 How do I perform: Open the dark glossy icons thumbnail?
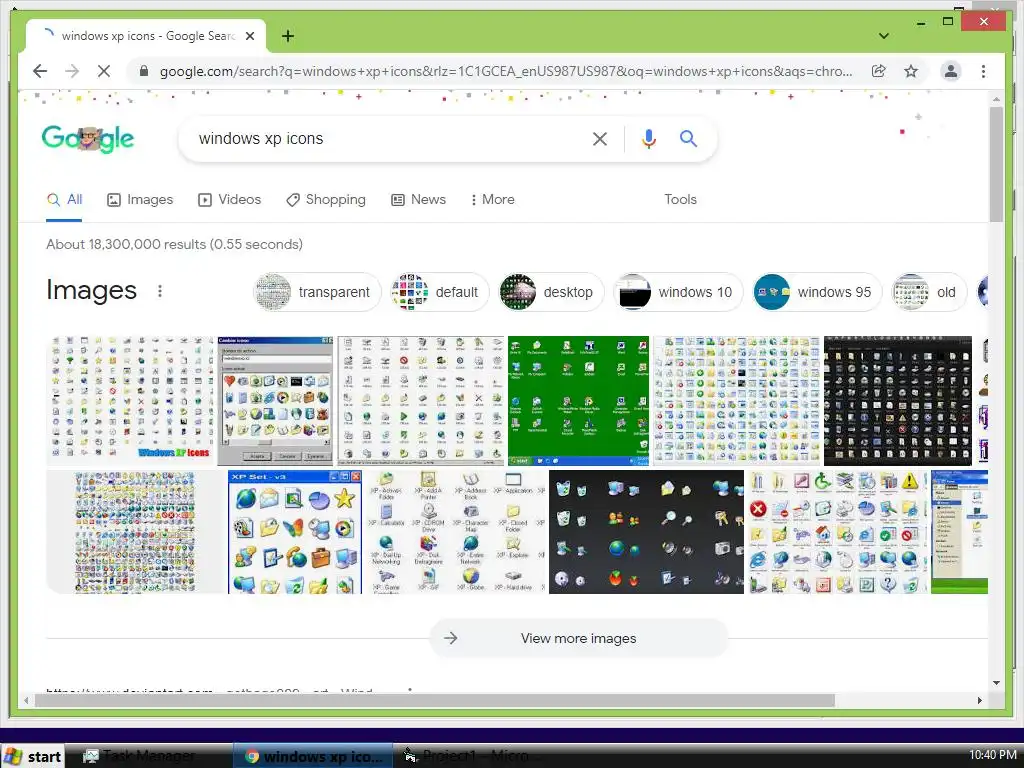[646, 532]
